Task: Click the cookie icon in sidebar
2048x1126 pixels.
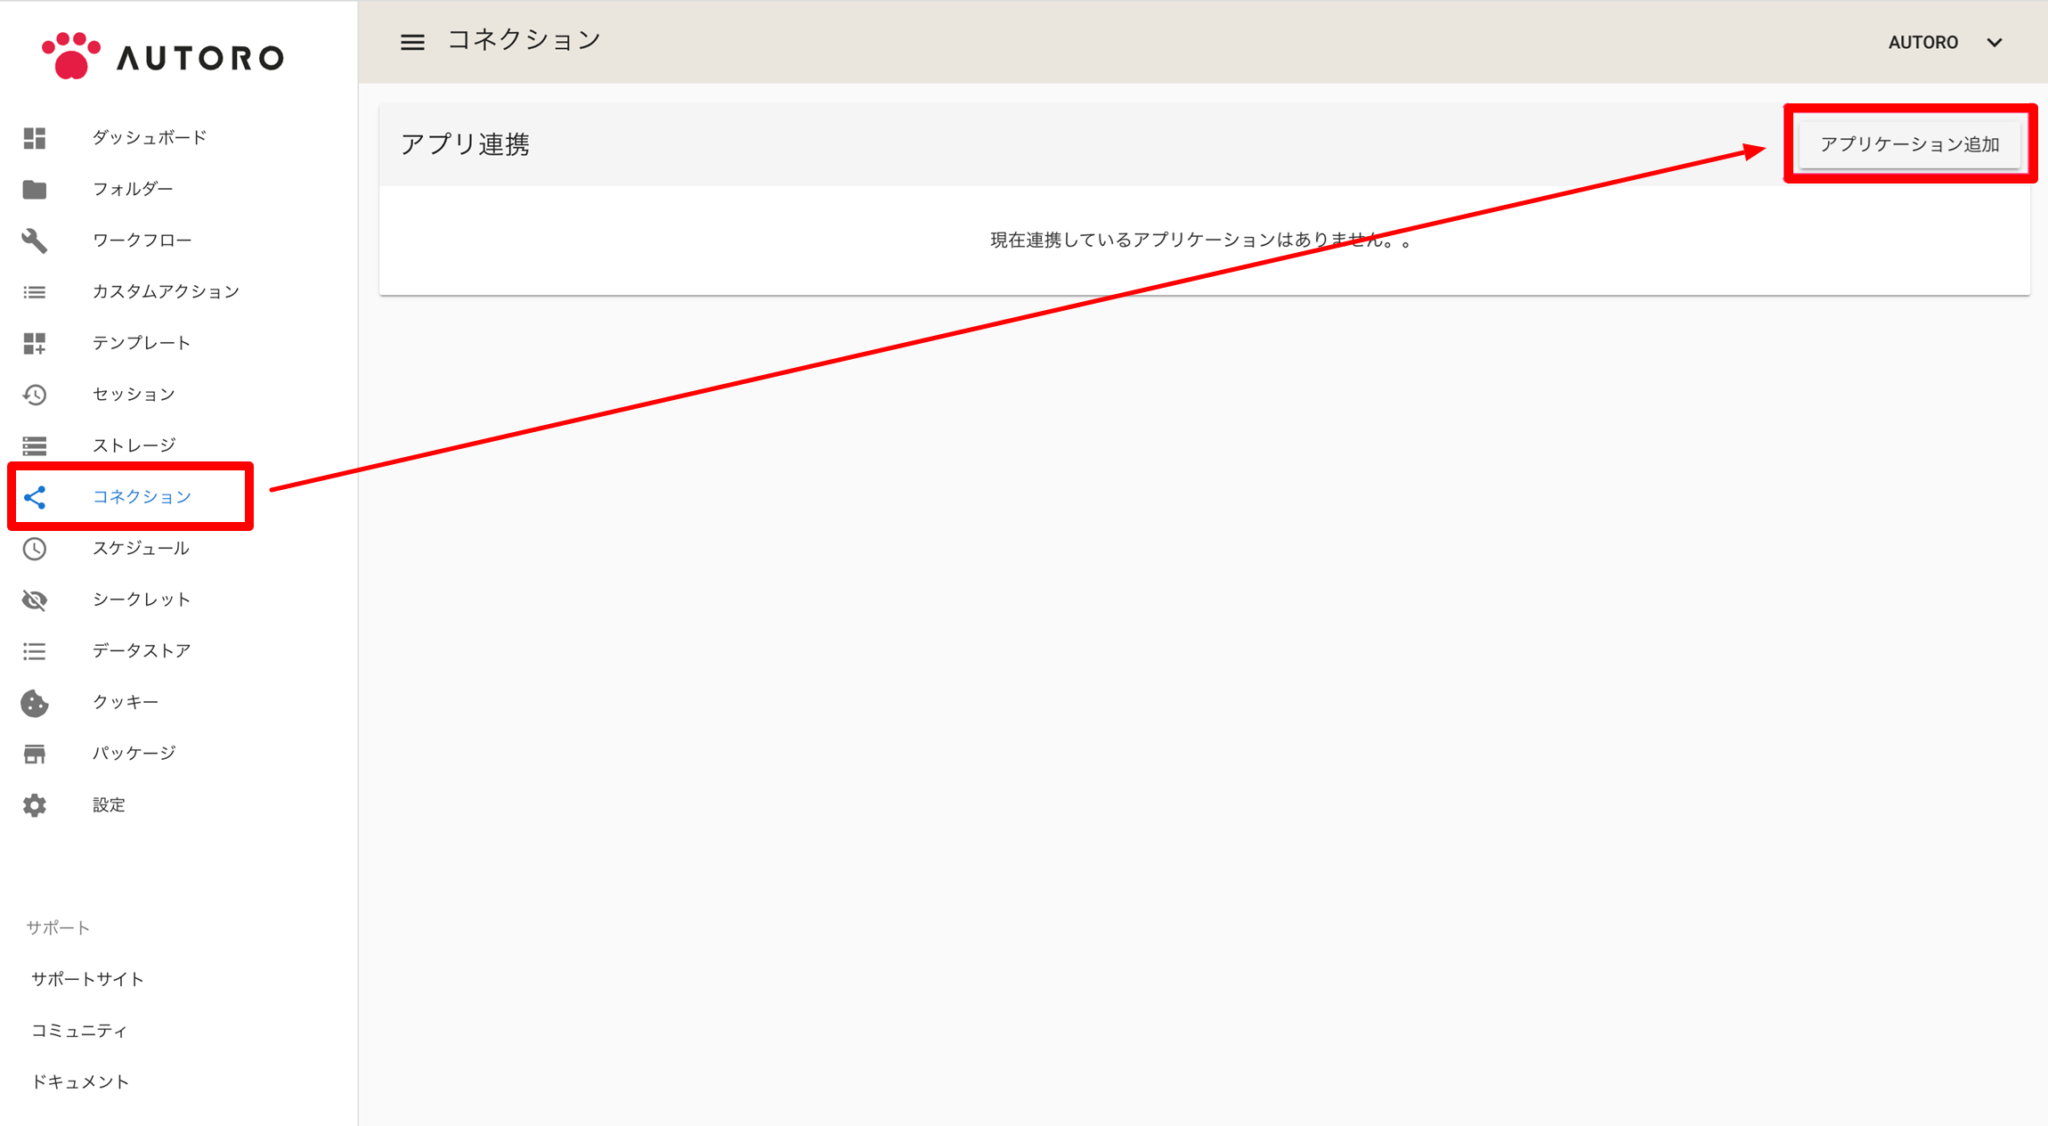Action: tap(35, 703)
